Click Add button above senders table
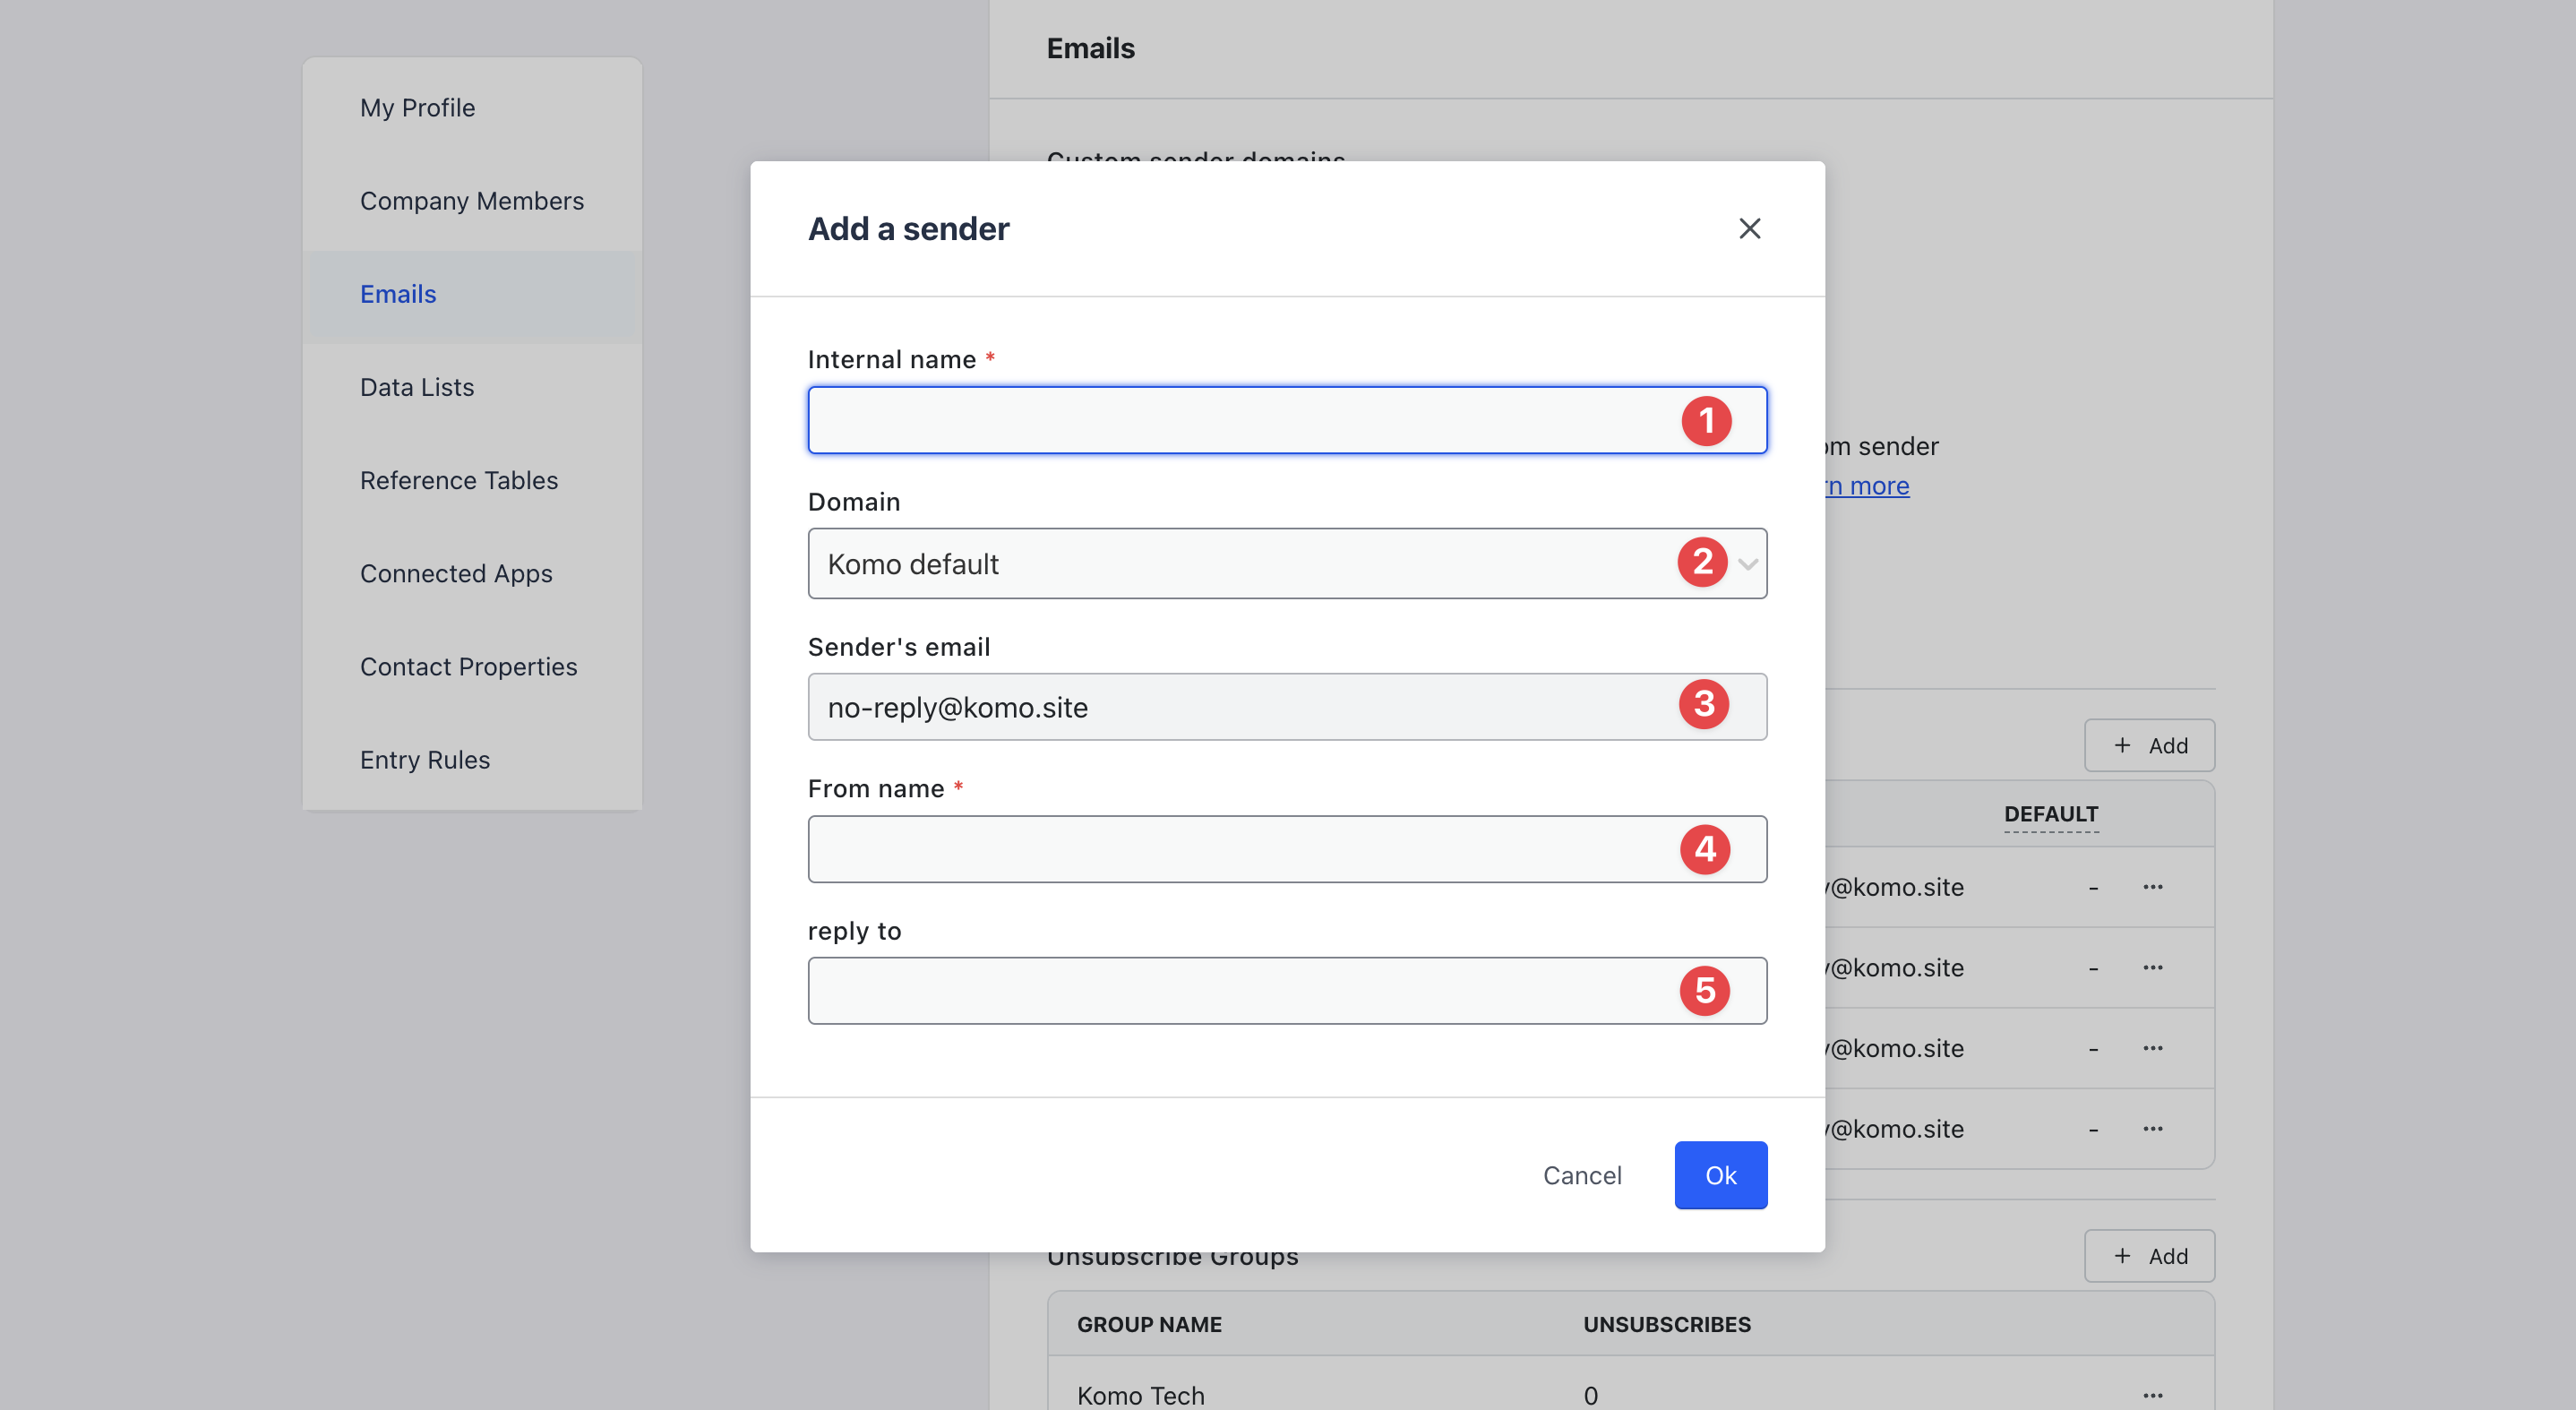 point(2149,745)
